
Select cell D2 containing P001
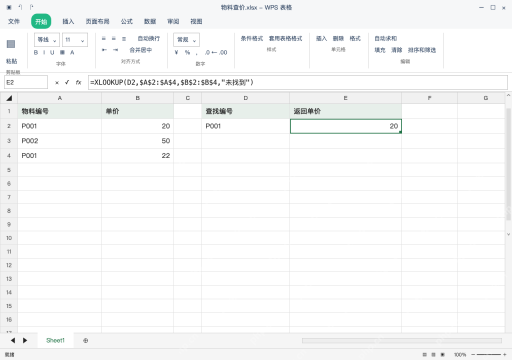click(x=245, y=126)
